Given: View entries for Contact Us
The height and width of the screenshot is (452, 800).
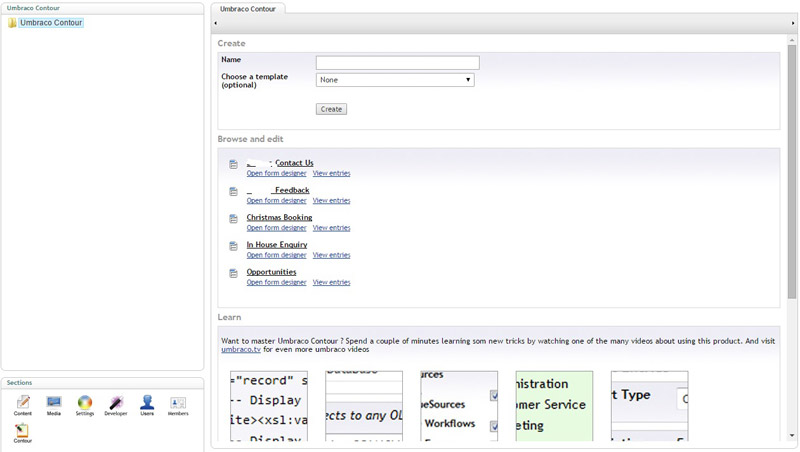Looking at the screenshot, I should click(x=332, y=173).
